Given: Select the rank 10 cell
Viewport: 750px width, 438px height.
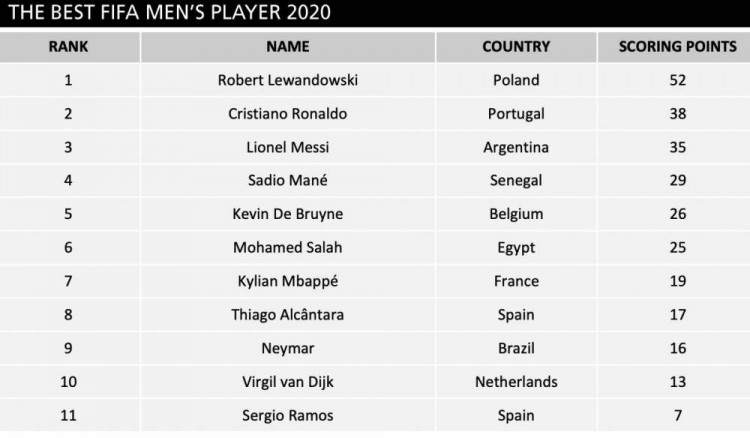Looking at the screenshot, I should 68,382.
